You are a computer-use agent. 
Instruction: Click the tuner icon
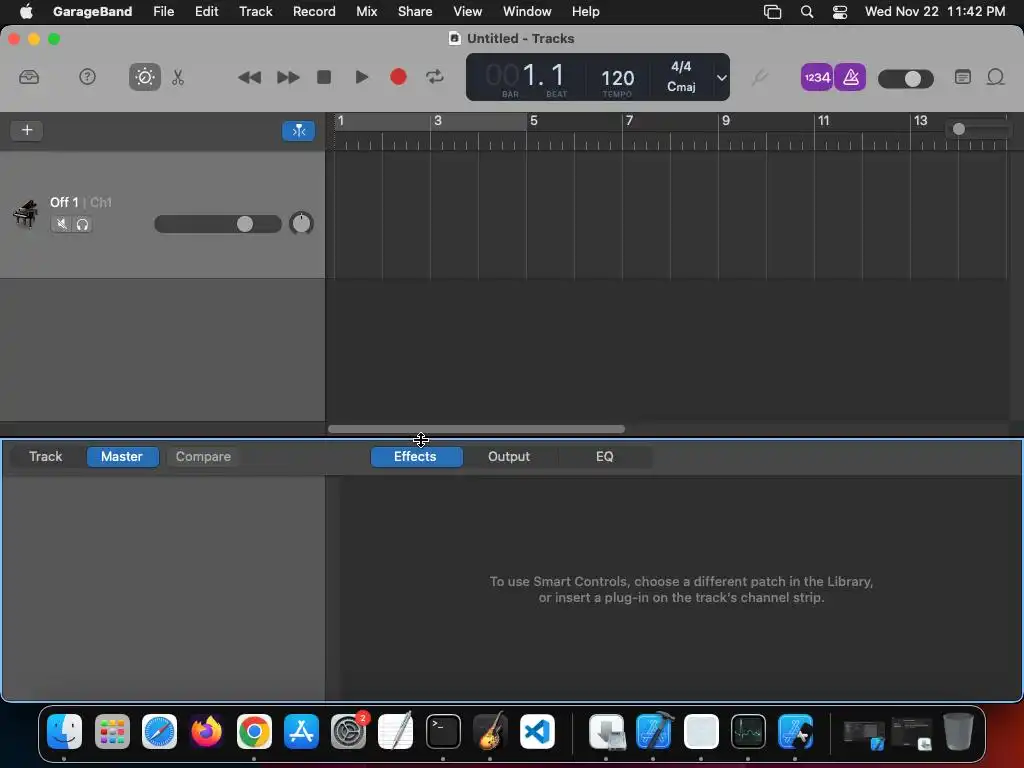pyautogui.click(x=759, y=77)
